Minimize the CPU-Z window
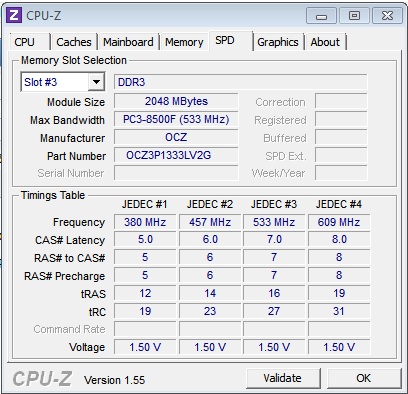408x394 pixels. [x=321, y=16]
